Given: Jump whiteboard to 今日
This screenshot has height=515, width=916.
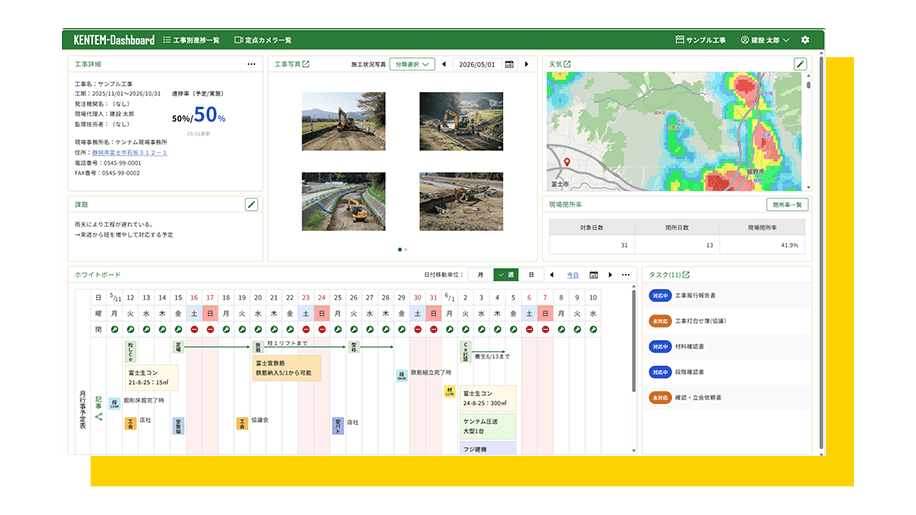Looking at the screenshot, I should coord(572,275).
